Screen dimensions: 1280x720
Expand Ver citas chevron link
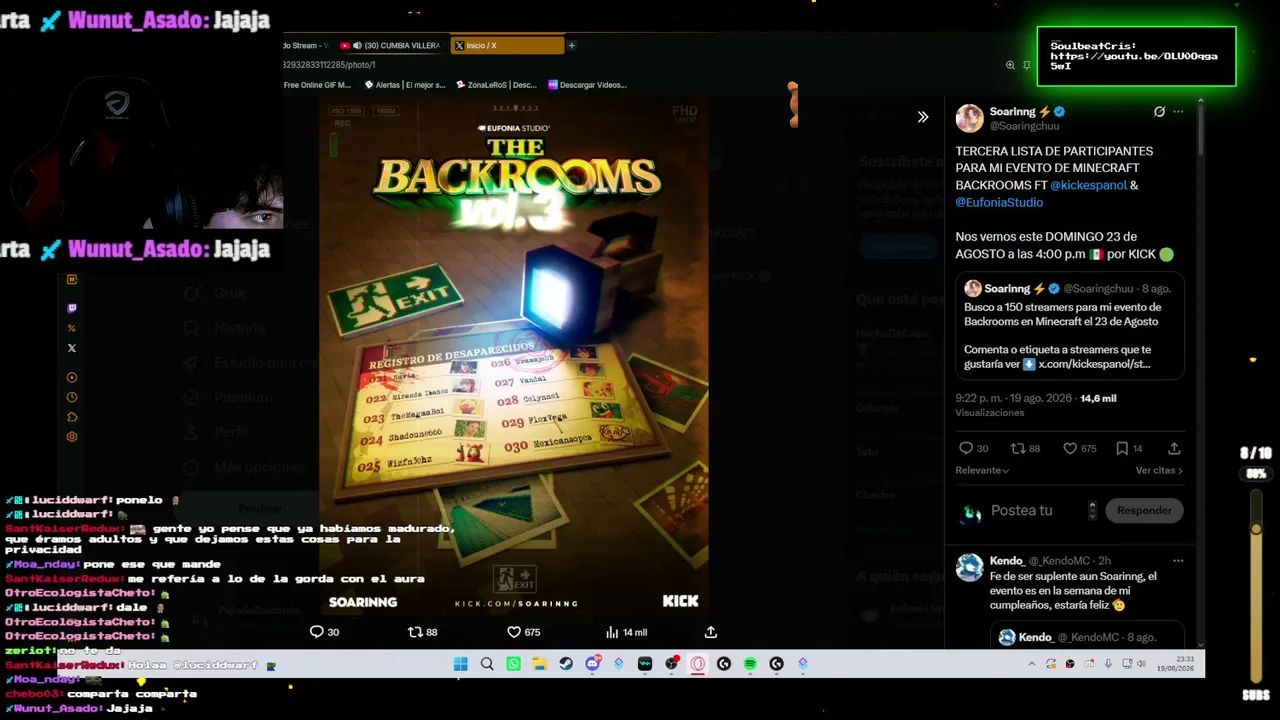click(1159, 470)
